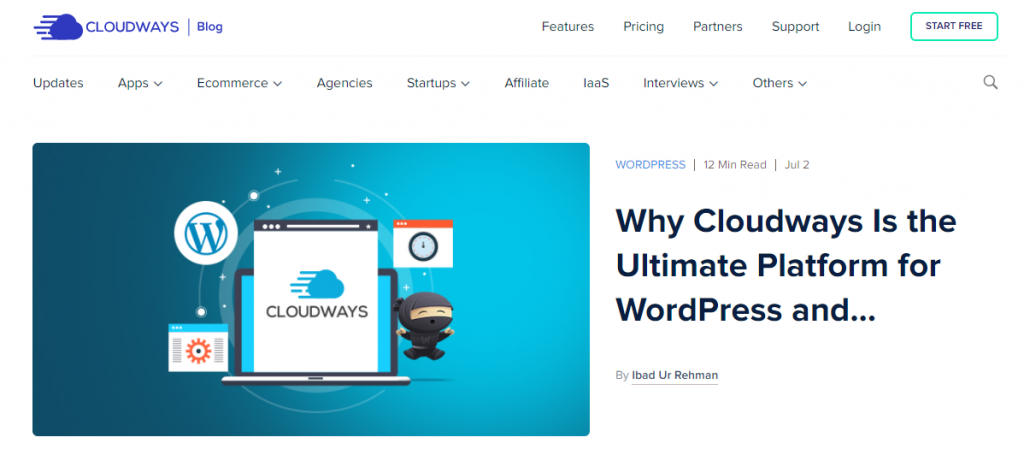
Task: Open the Pricing page
Action: click(x=643, y=27)
